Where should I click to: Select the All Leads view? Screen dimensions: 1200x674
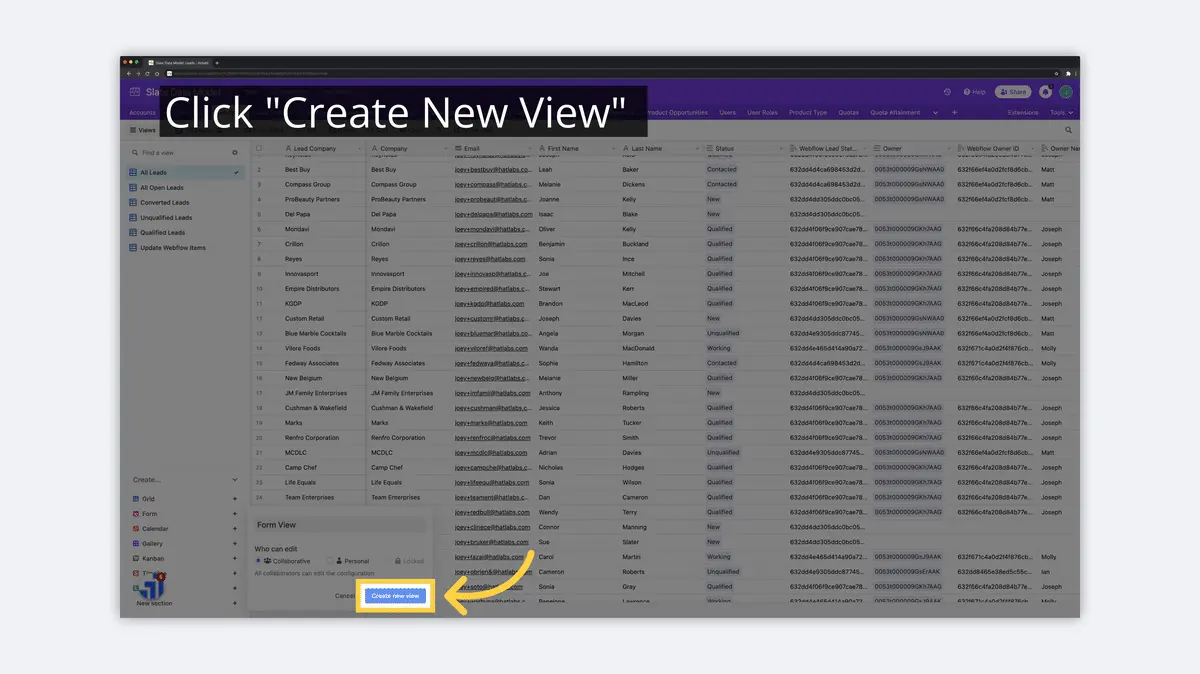click(185, 173)
